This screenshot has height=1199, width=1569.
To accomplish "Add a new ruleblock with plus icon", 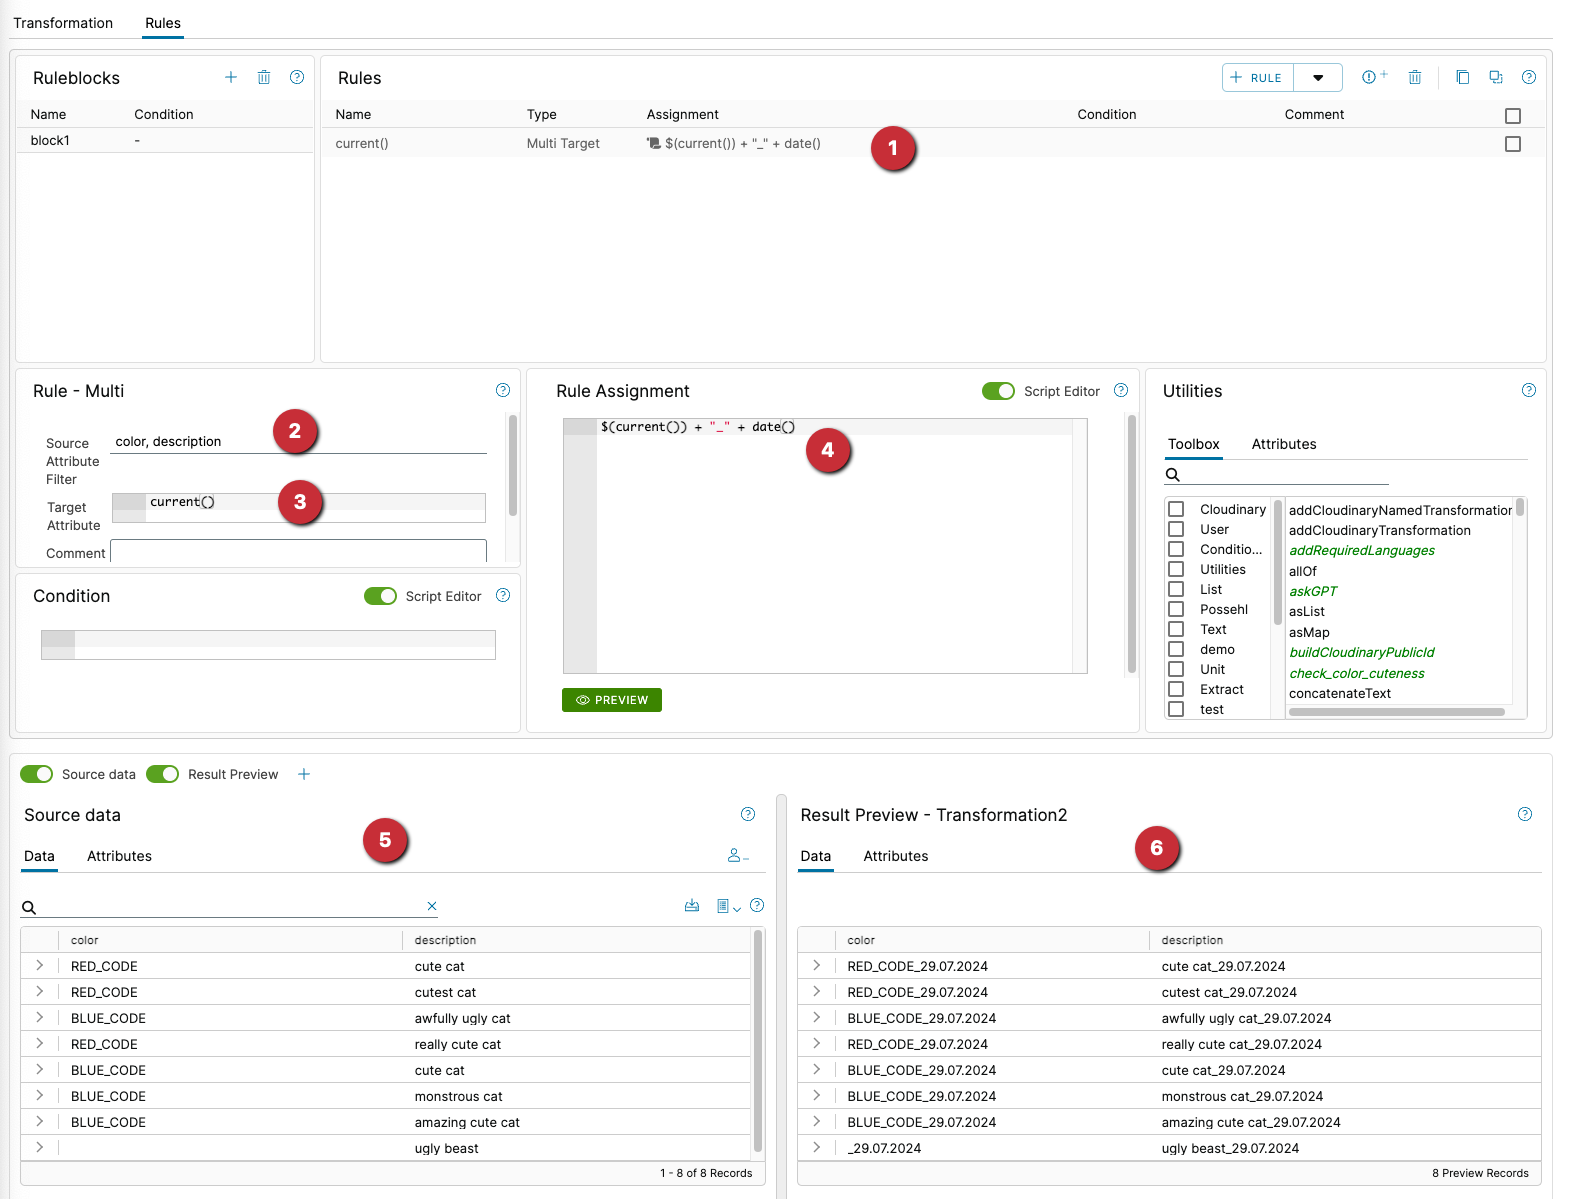I will [231, 77].
